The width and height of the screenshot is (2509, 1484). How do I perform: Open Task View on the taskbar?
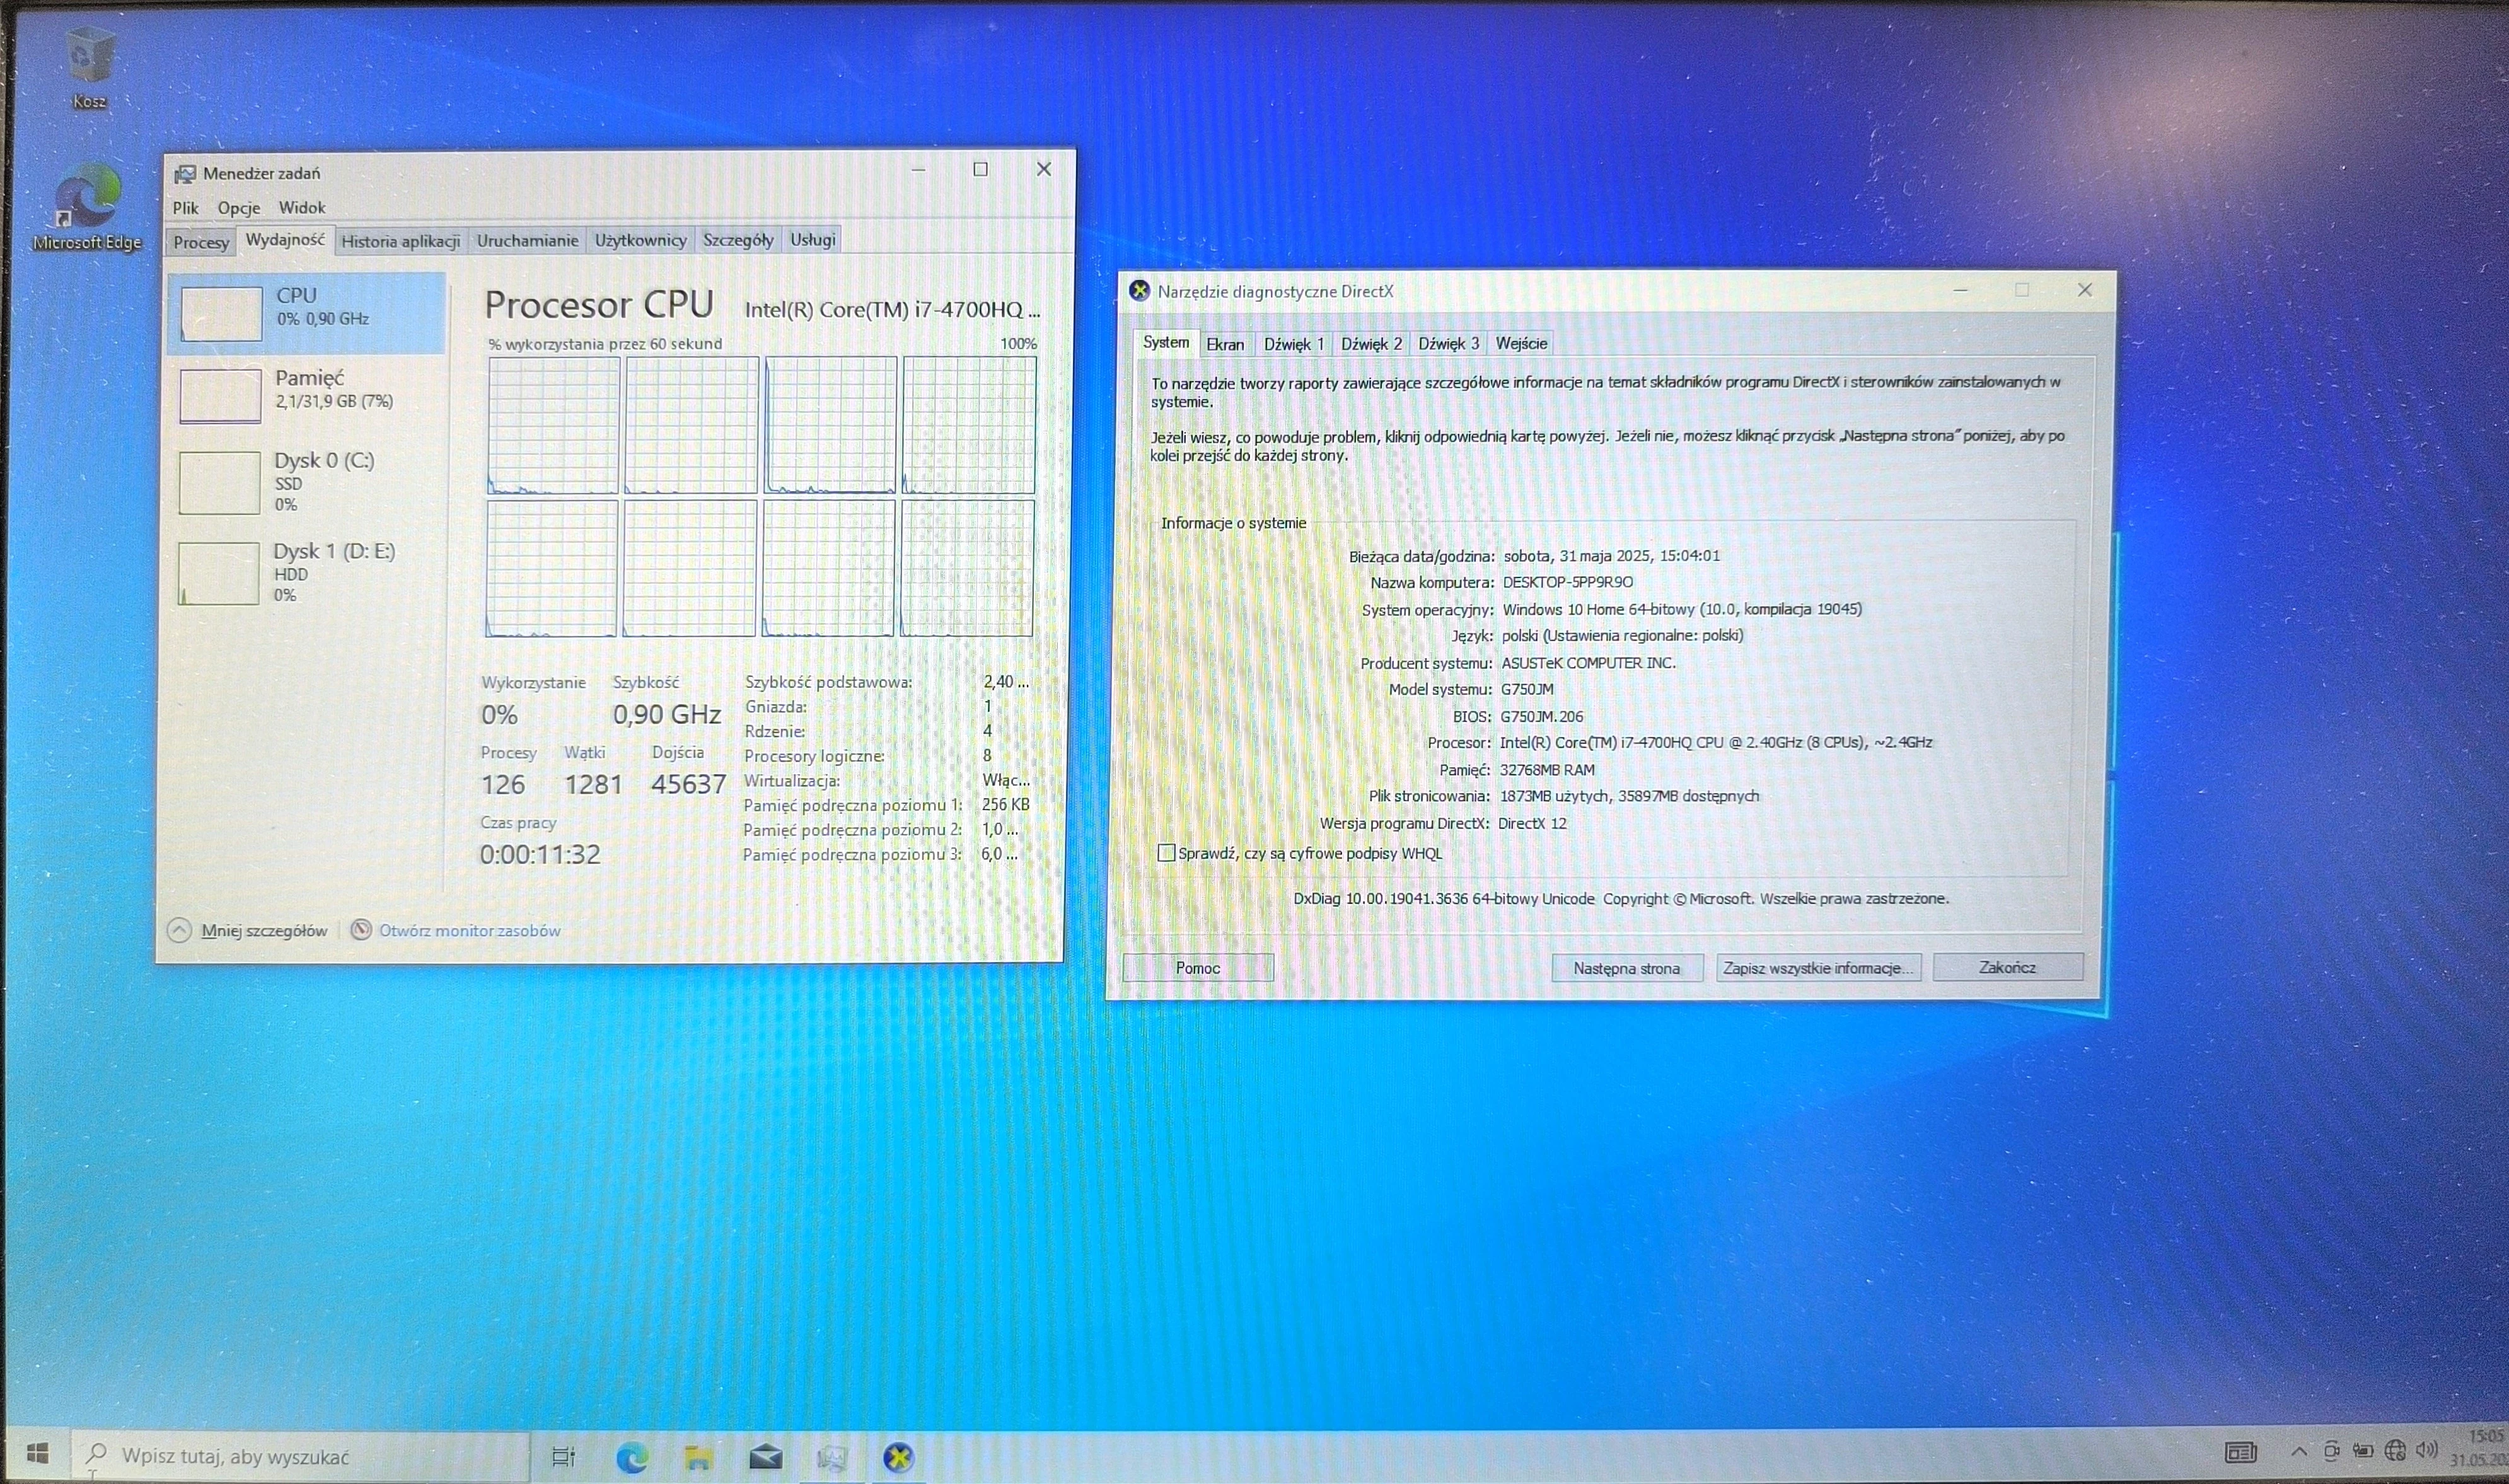[564, 1456]
